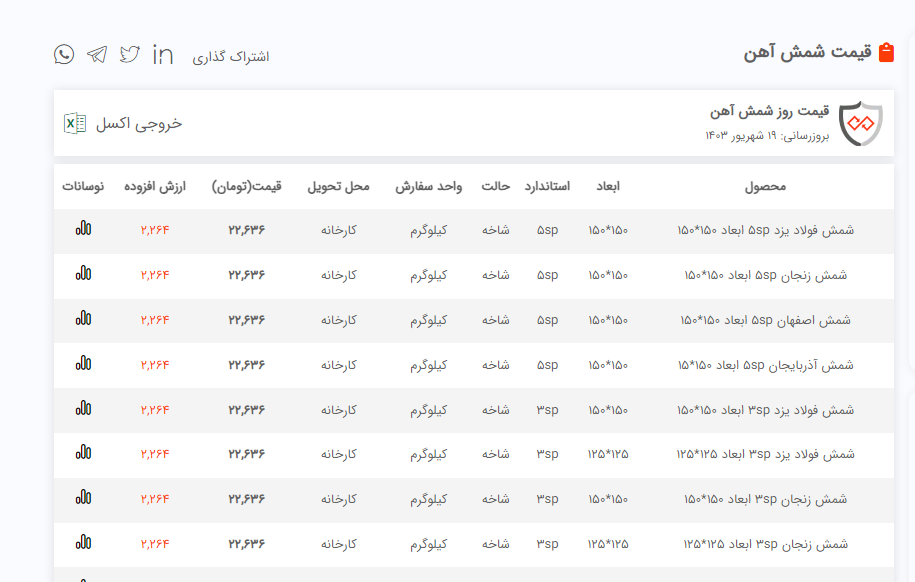Show chart for شمش فولاد یزد 5sp 150*150

(x=83, y=229)
